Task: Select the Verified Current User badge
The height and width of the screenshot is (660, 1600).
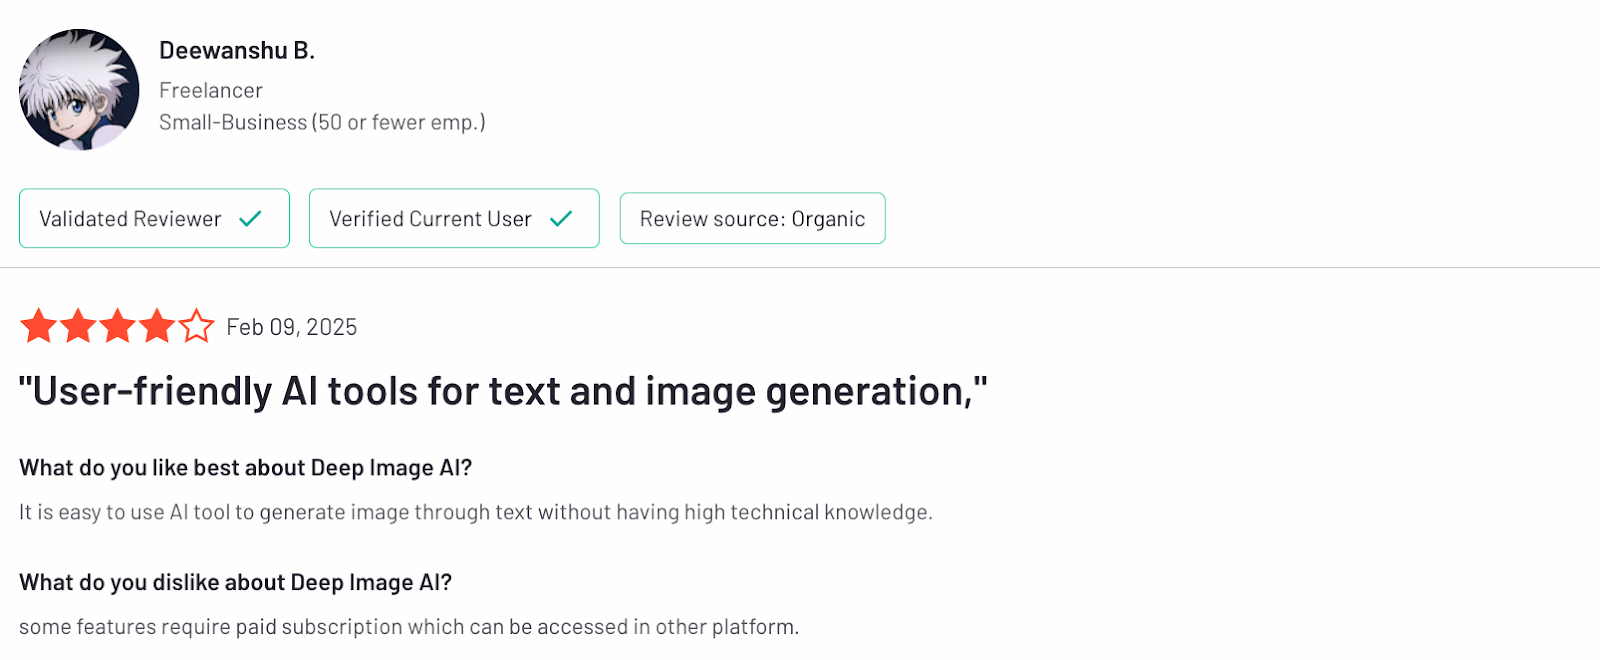Action: [x=454, y=218]
